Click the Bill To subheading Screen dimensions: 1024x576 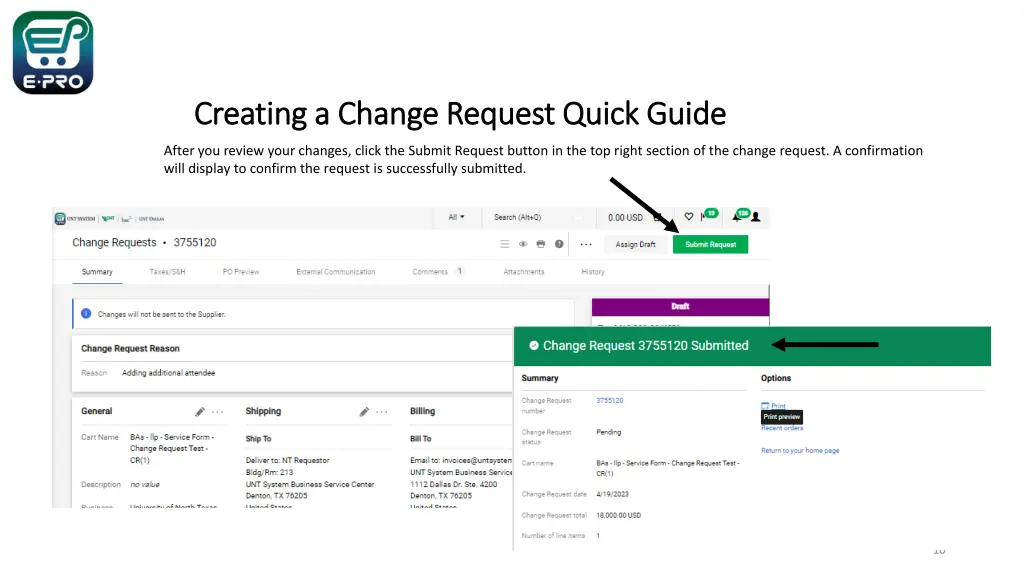tap(421, 439)
